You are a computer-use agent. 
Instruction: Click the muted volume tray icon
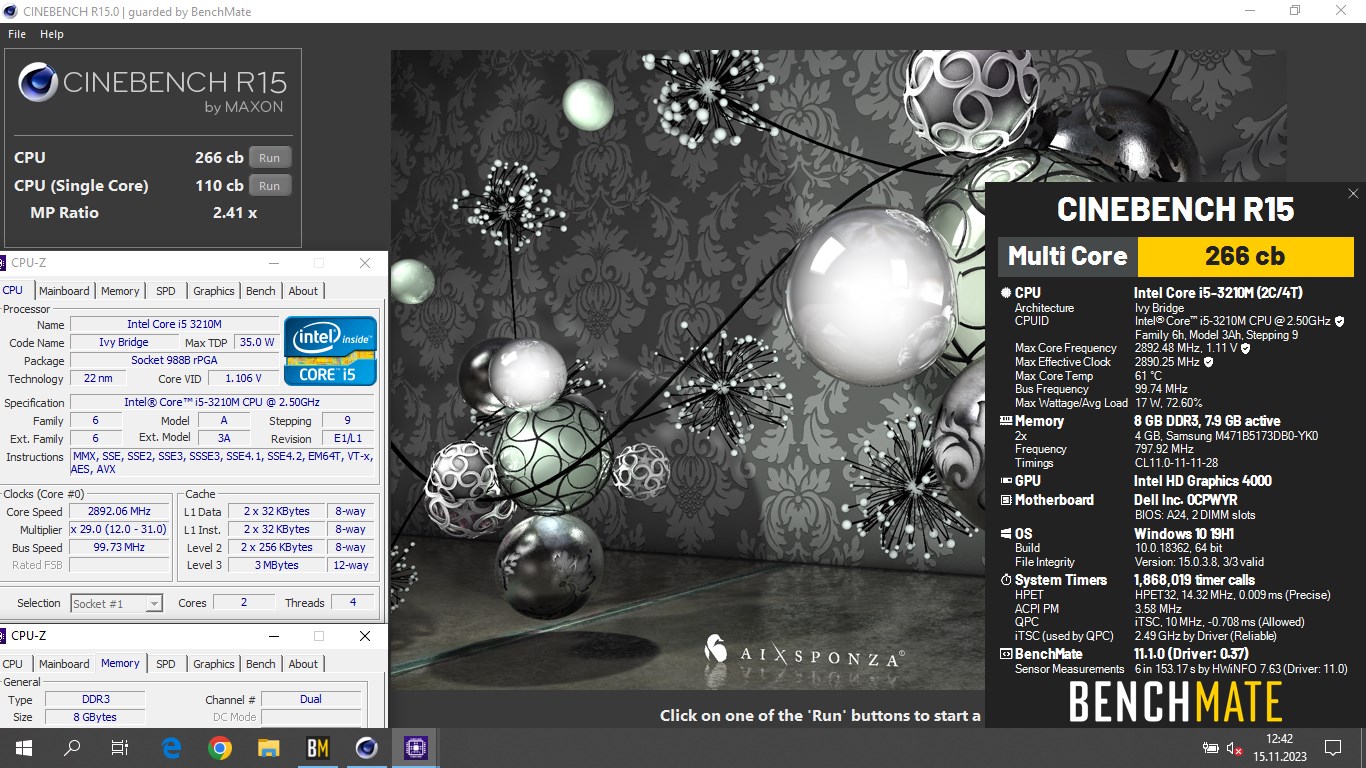point(1235,748)
